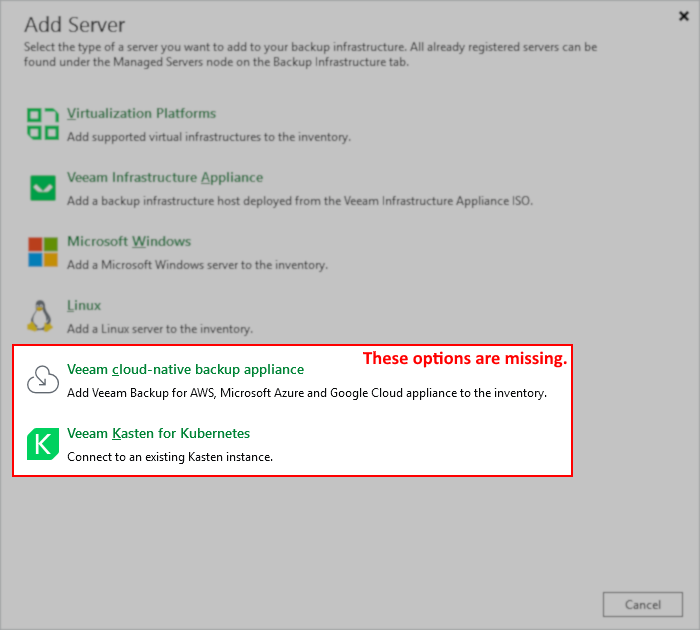The width and height of the screenshot is (700, 630).
Task: Click the Kasten K logo icon
Action: 43,444
